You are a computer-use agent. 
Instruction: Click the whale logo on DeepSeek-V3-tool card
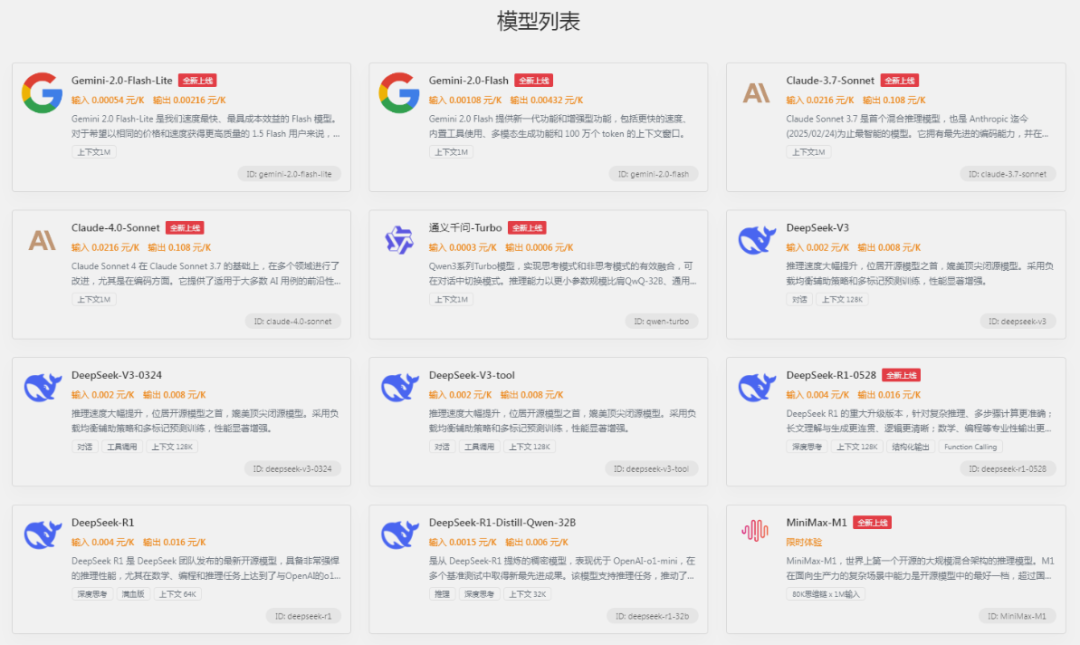click(399, 387)
